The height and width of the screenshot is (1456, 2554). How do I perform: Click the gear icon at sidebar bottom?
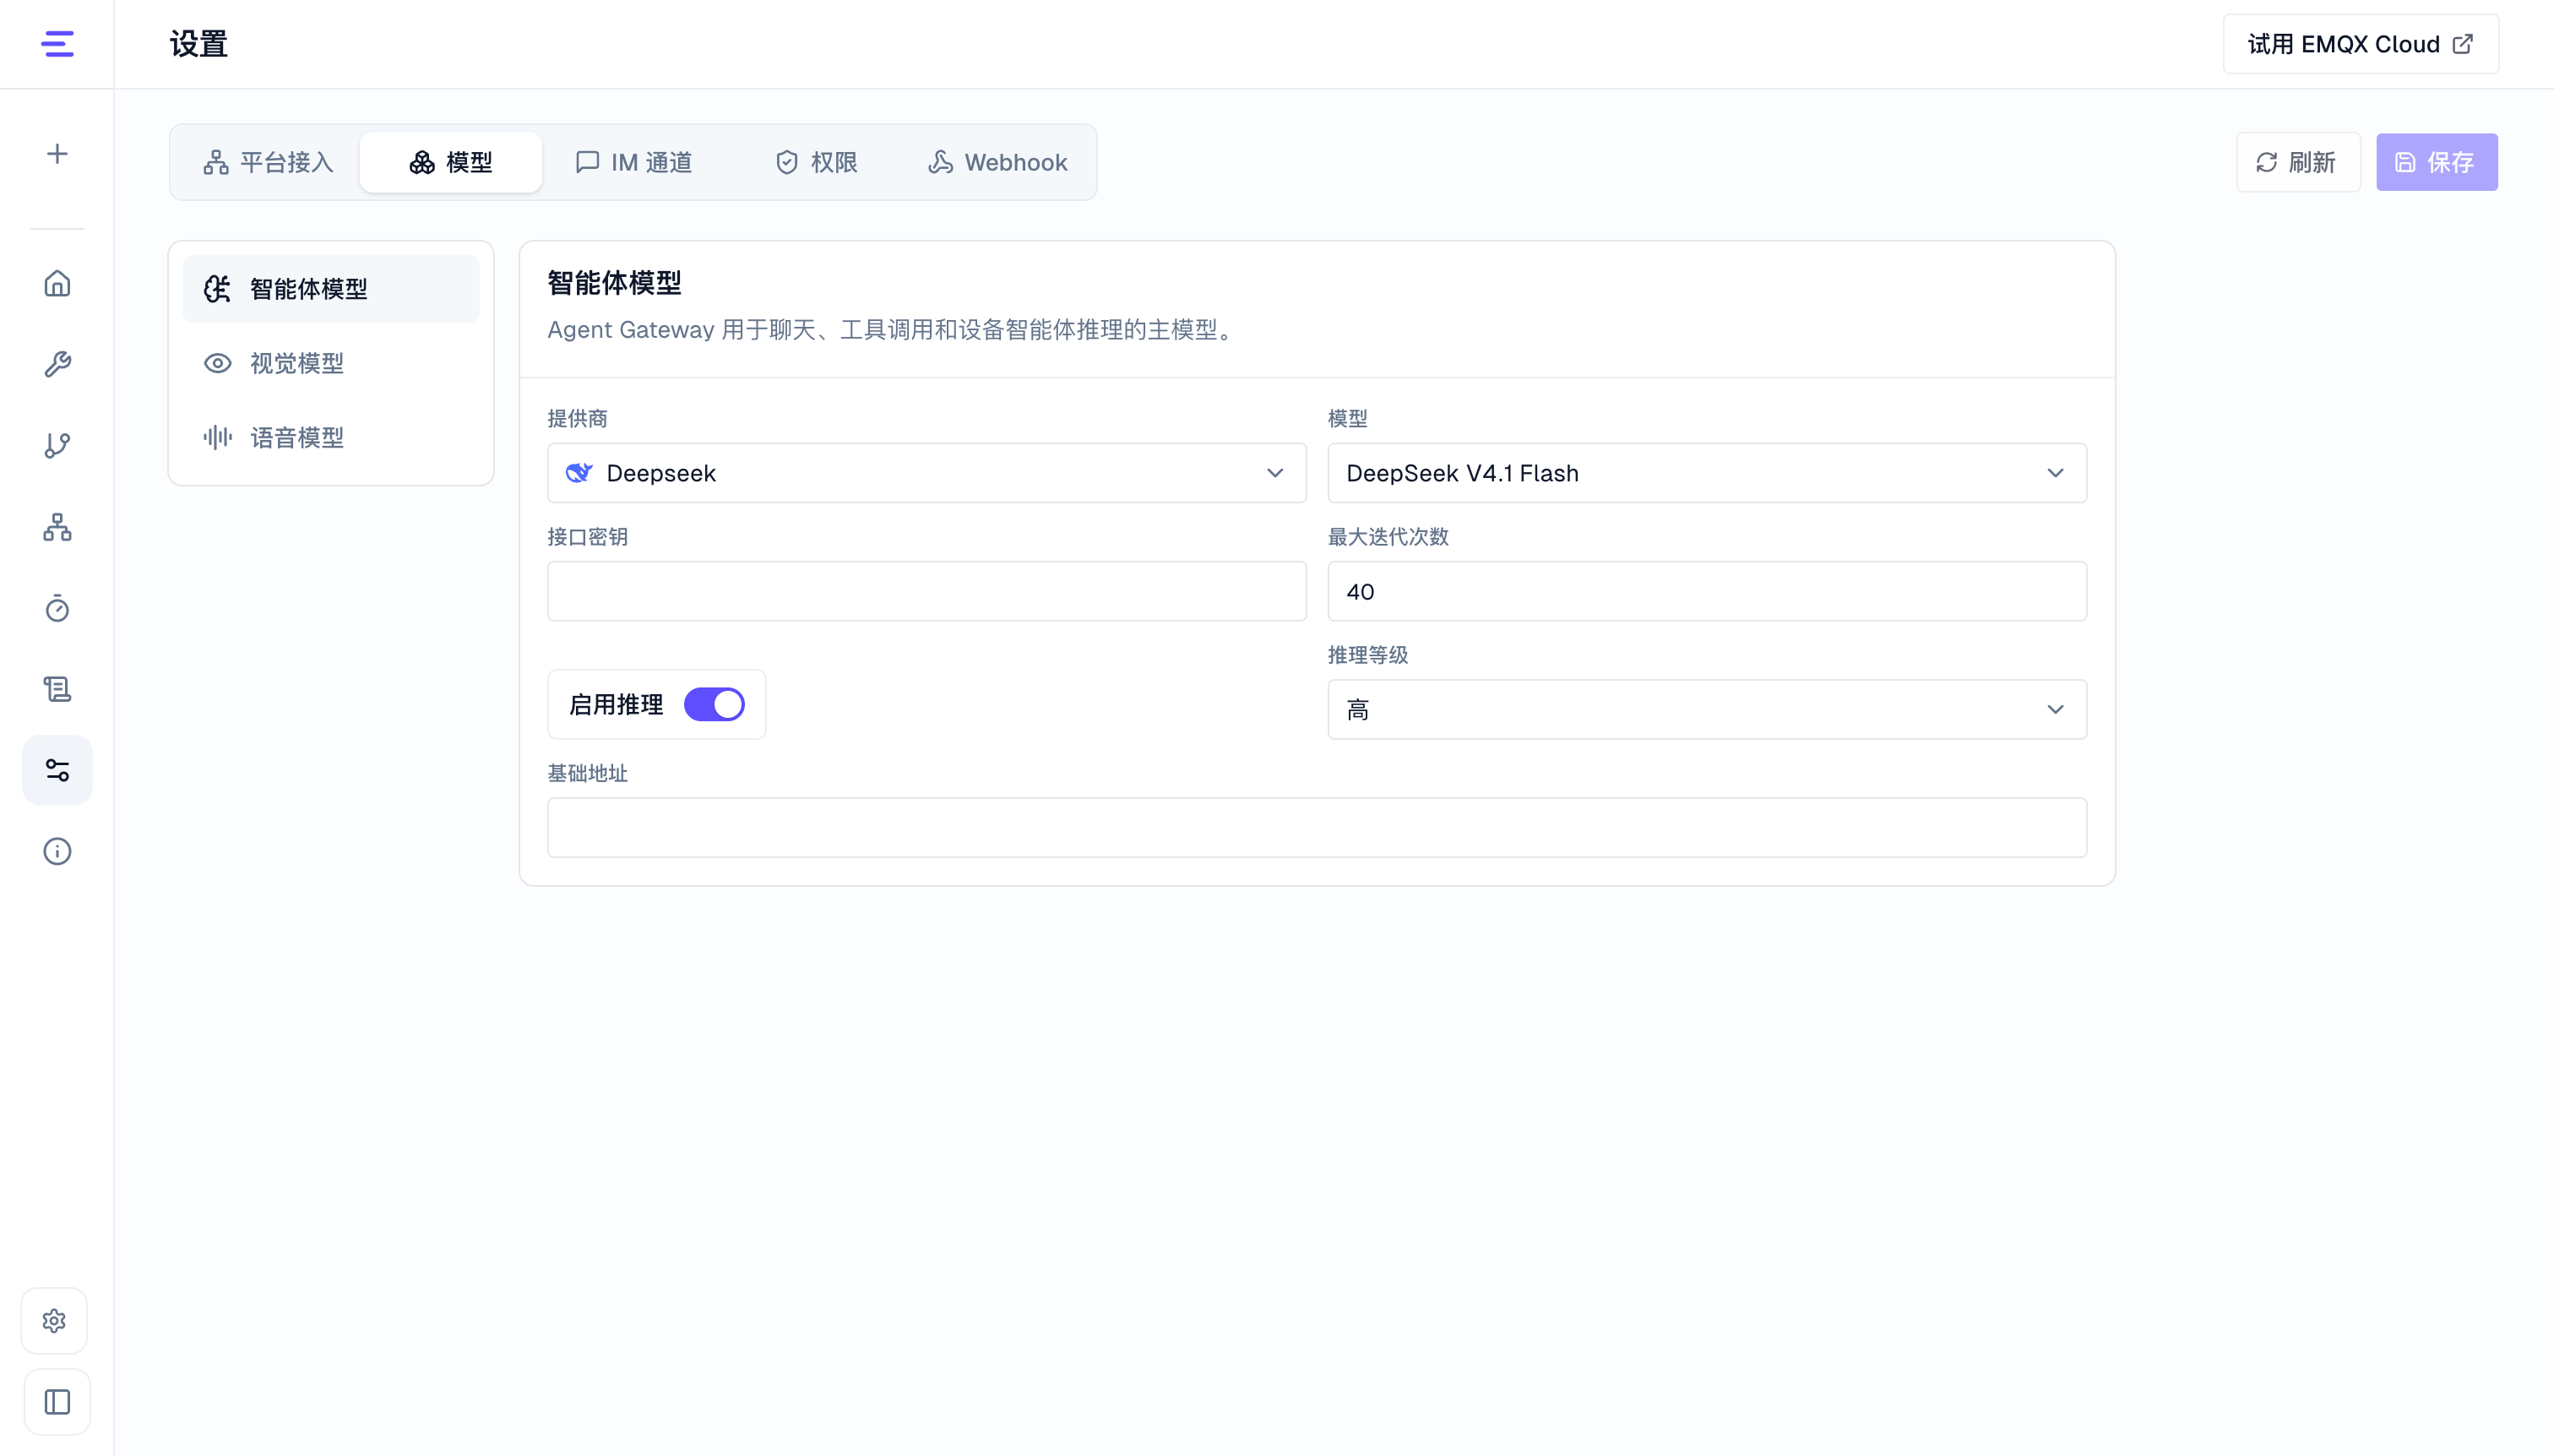coord(55,1321)
